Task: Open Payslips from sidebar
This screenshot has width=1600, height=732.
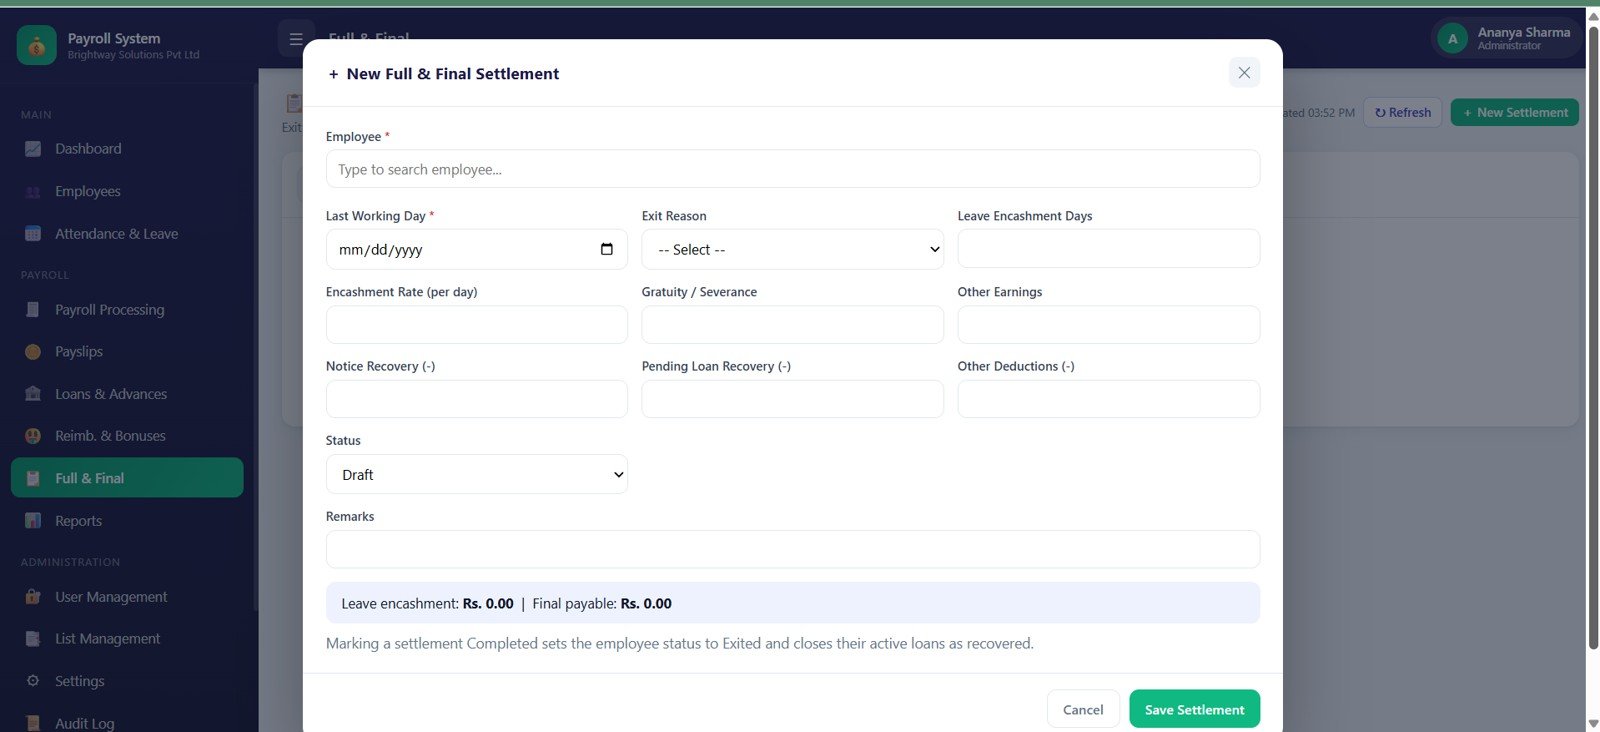Action: tap(127, 352)
